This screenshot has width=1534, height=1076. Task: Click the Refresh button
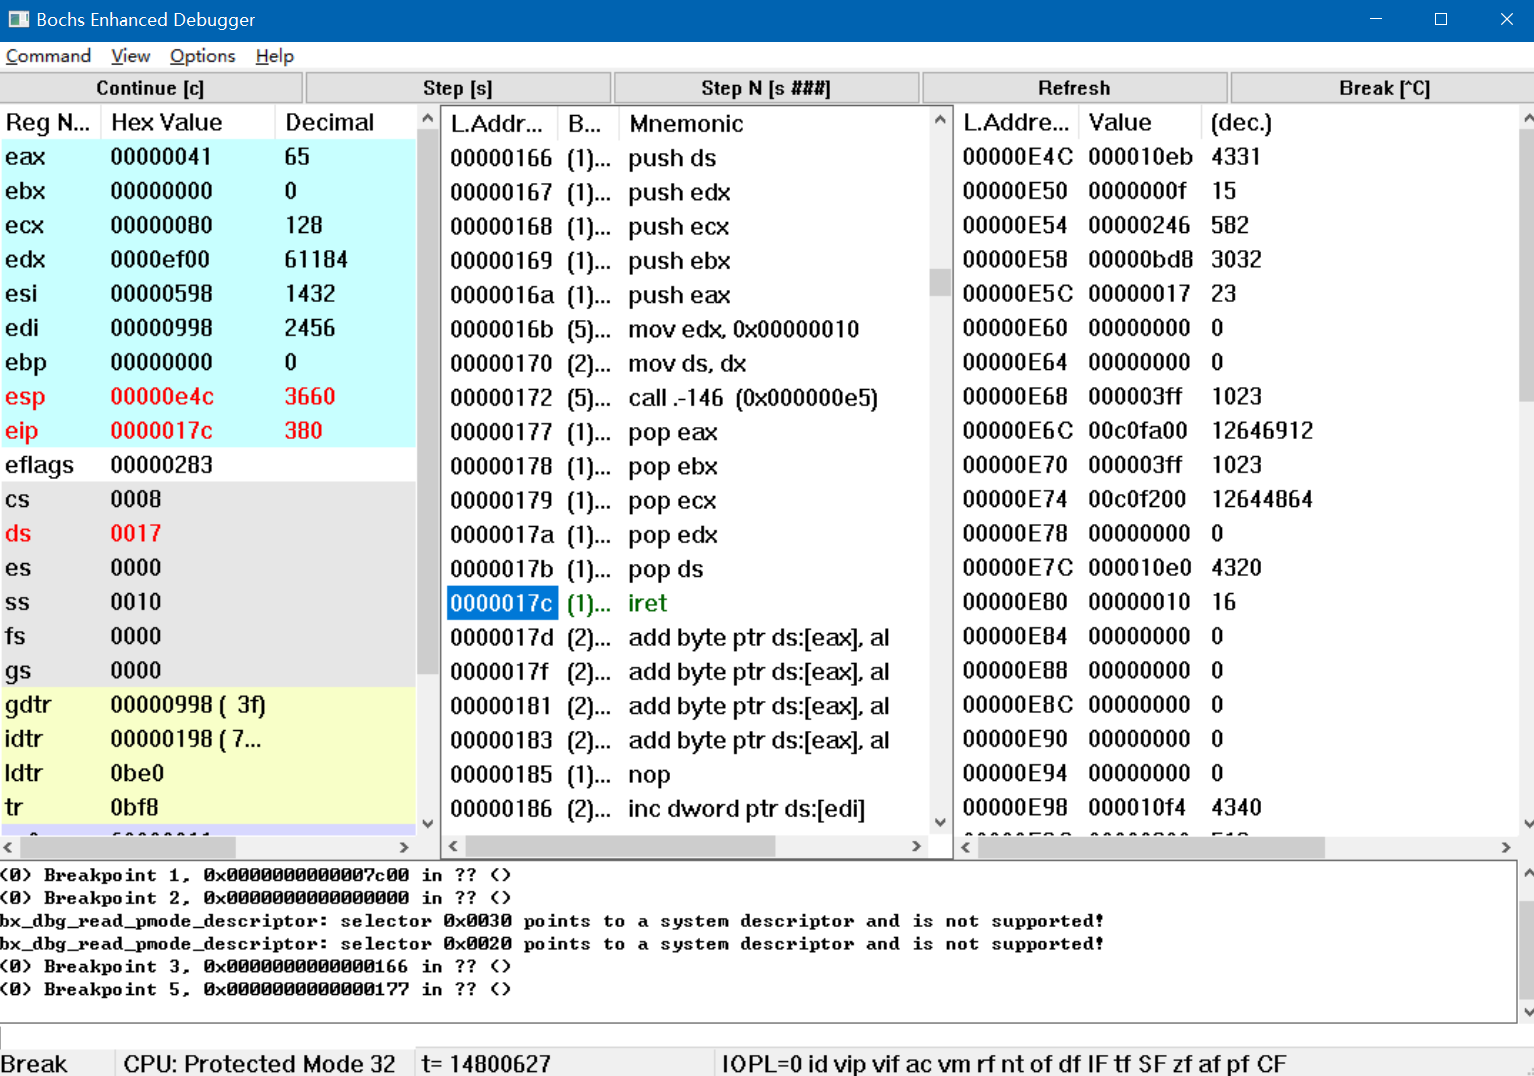1074,88
